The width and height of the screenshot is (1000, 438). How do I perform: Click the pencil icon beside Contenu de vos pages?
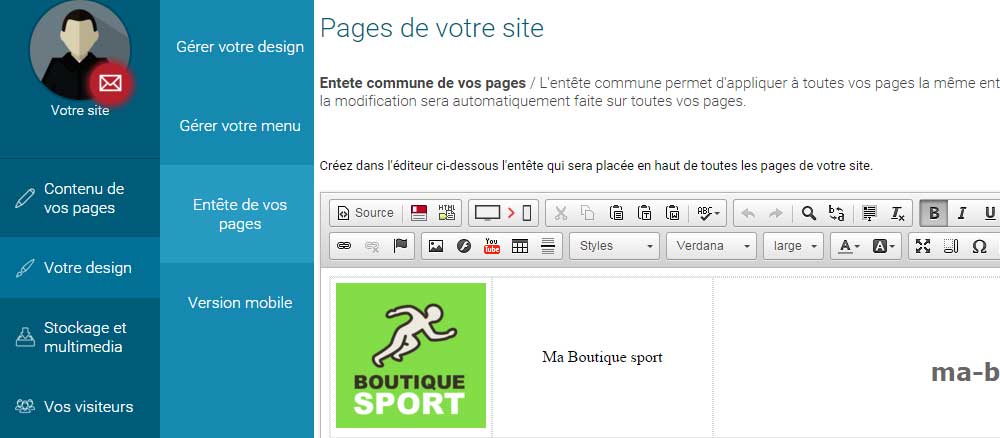click(x=25, y=198)
